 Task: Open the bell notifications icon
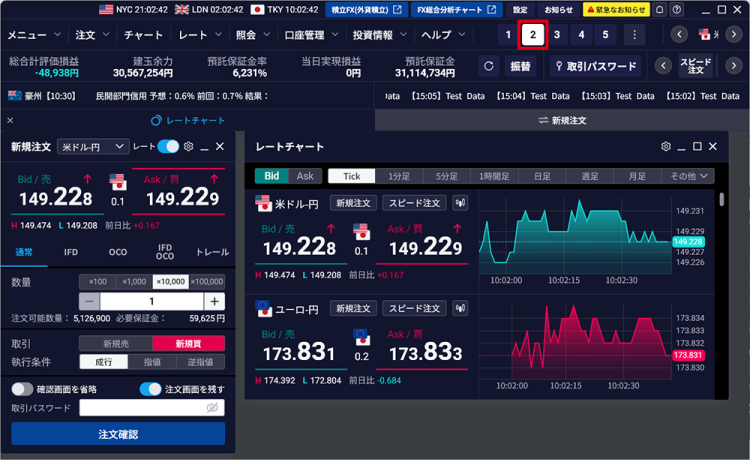pos(662,10)
